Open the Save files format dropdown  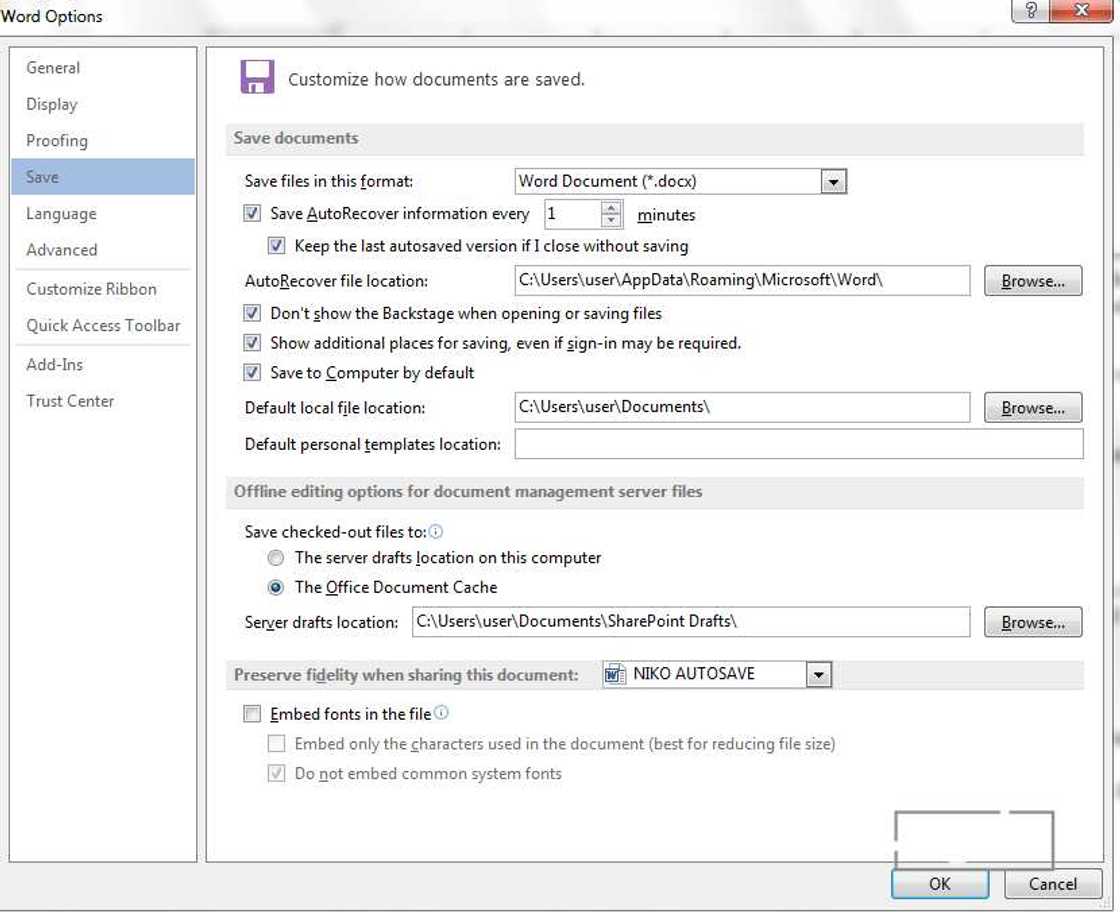(x=833, y=181)
